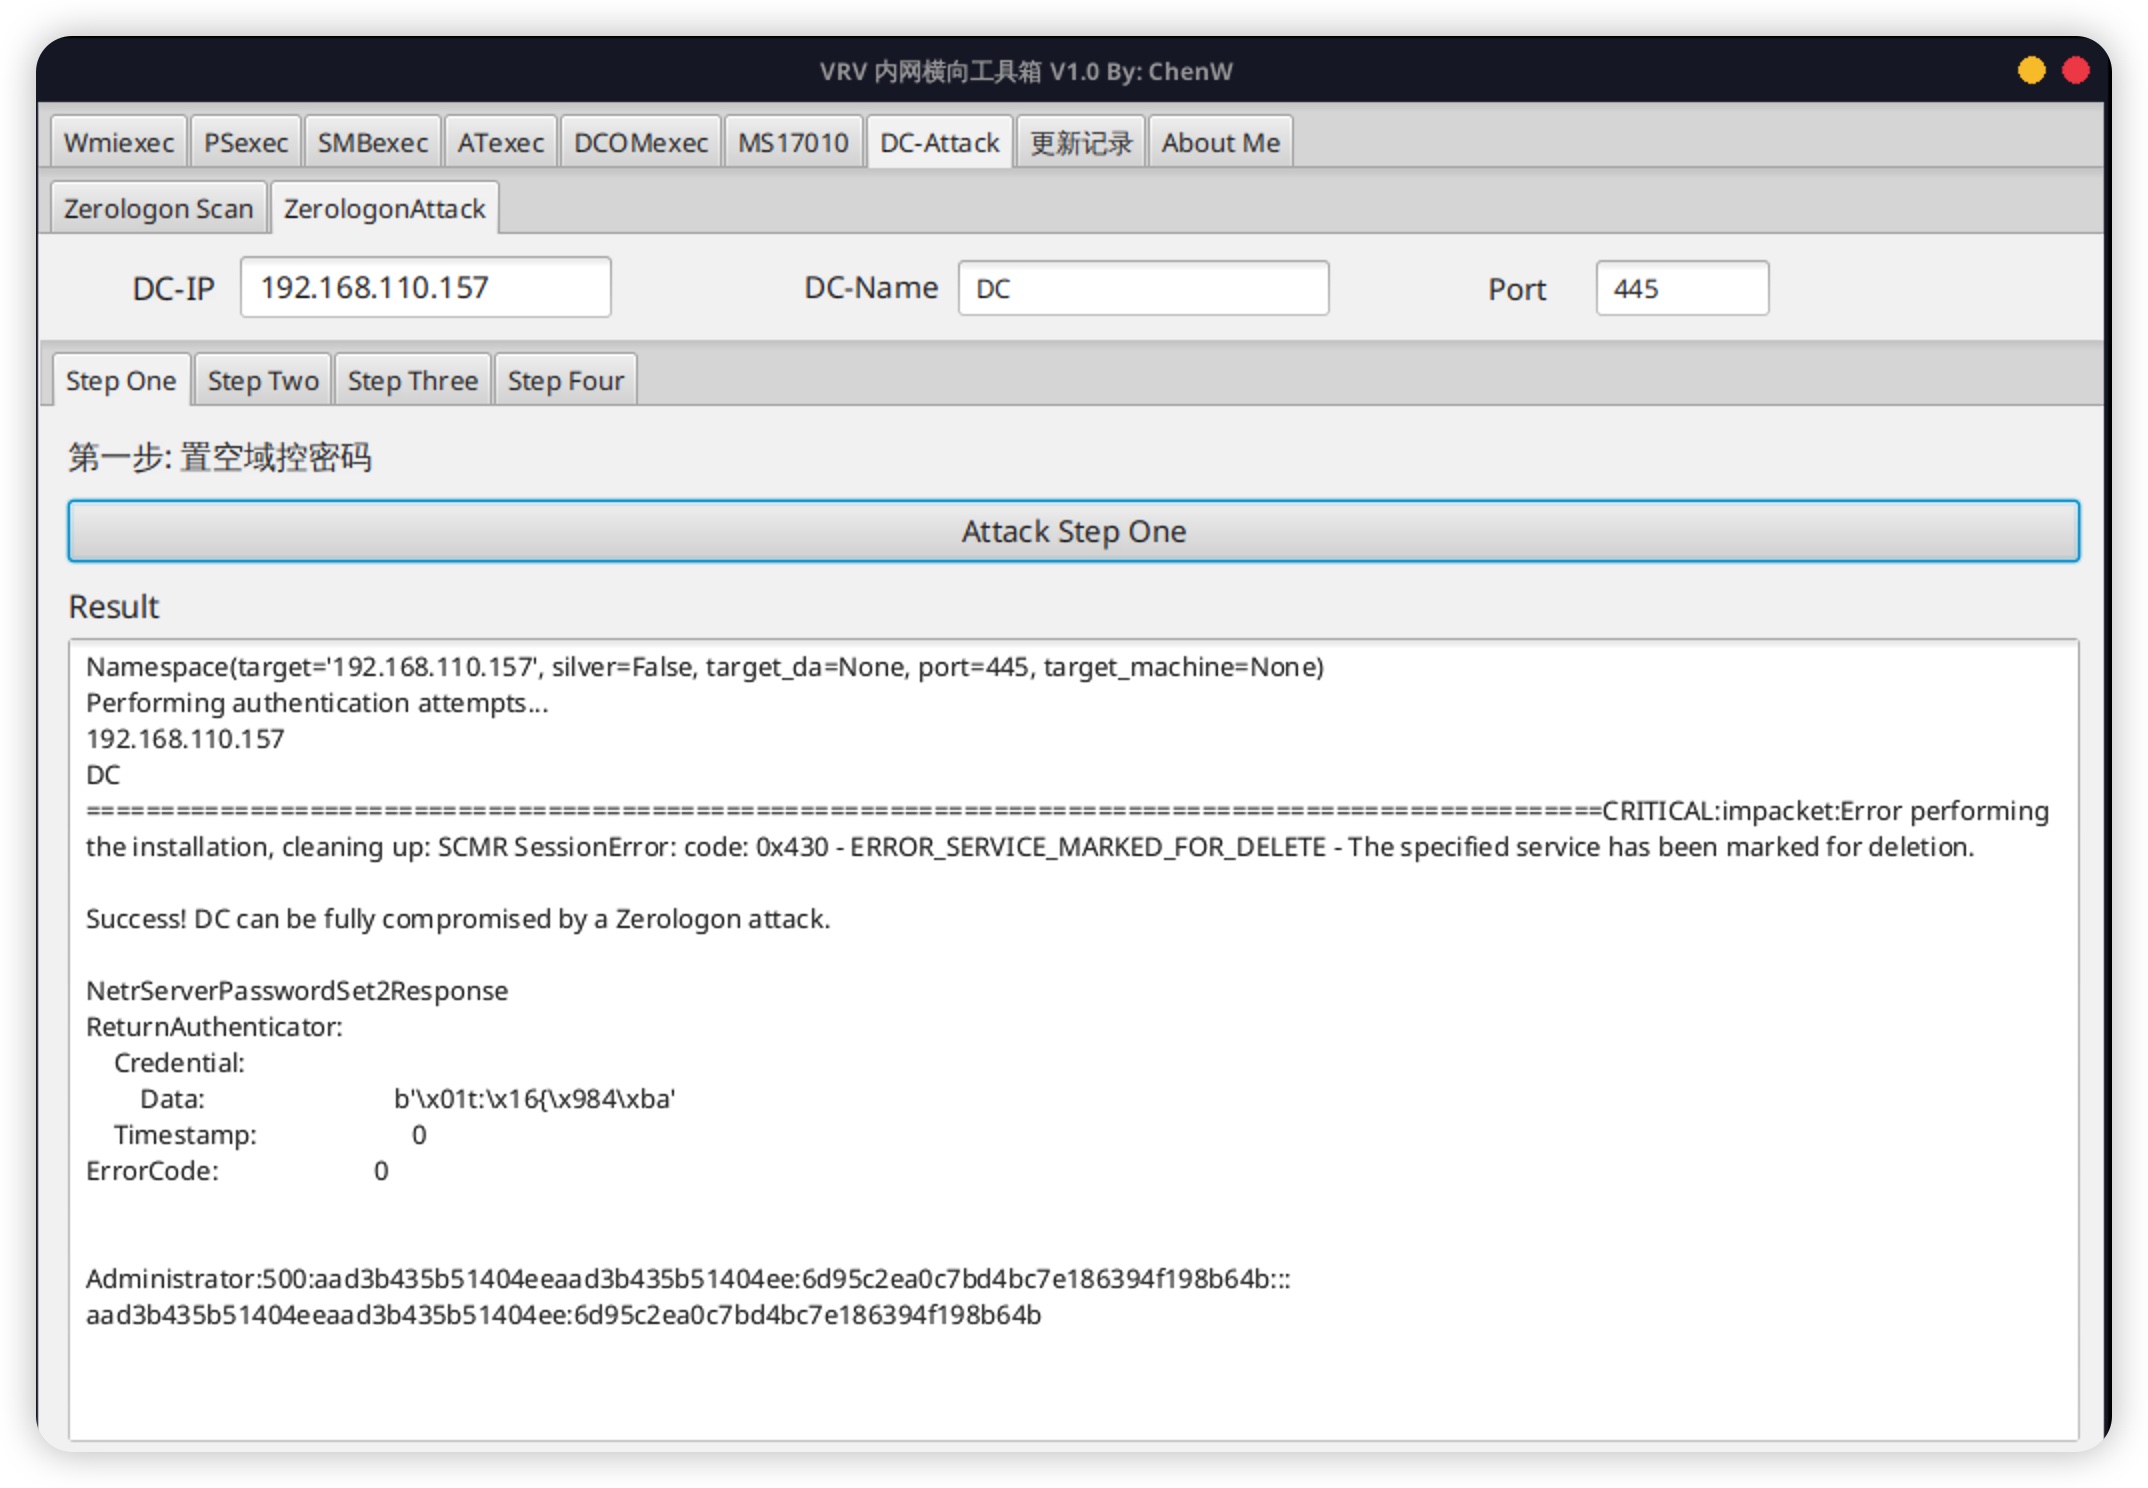Open the PSexec tab
The image size is (2148, 1488).
point(245,143)
